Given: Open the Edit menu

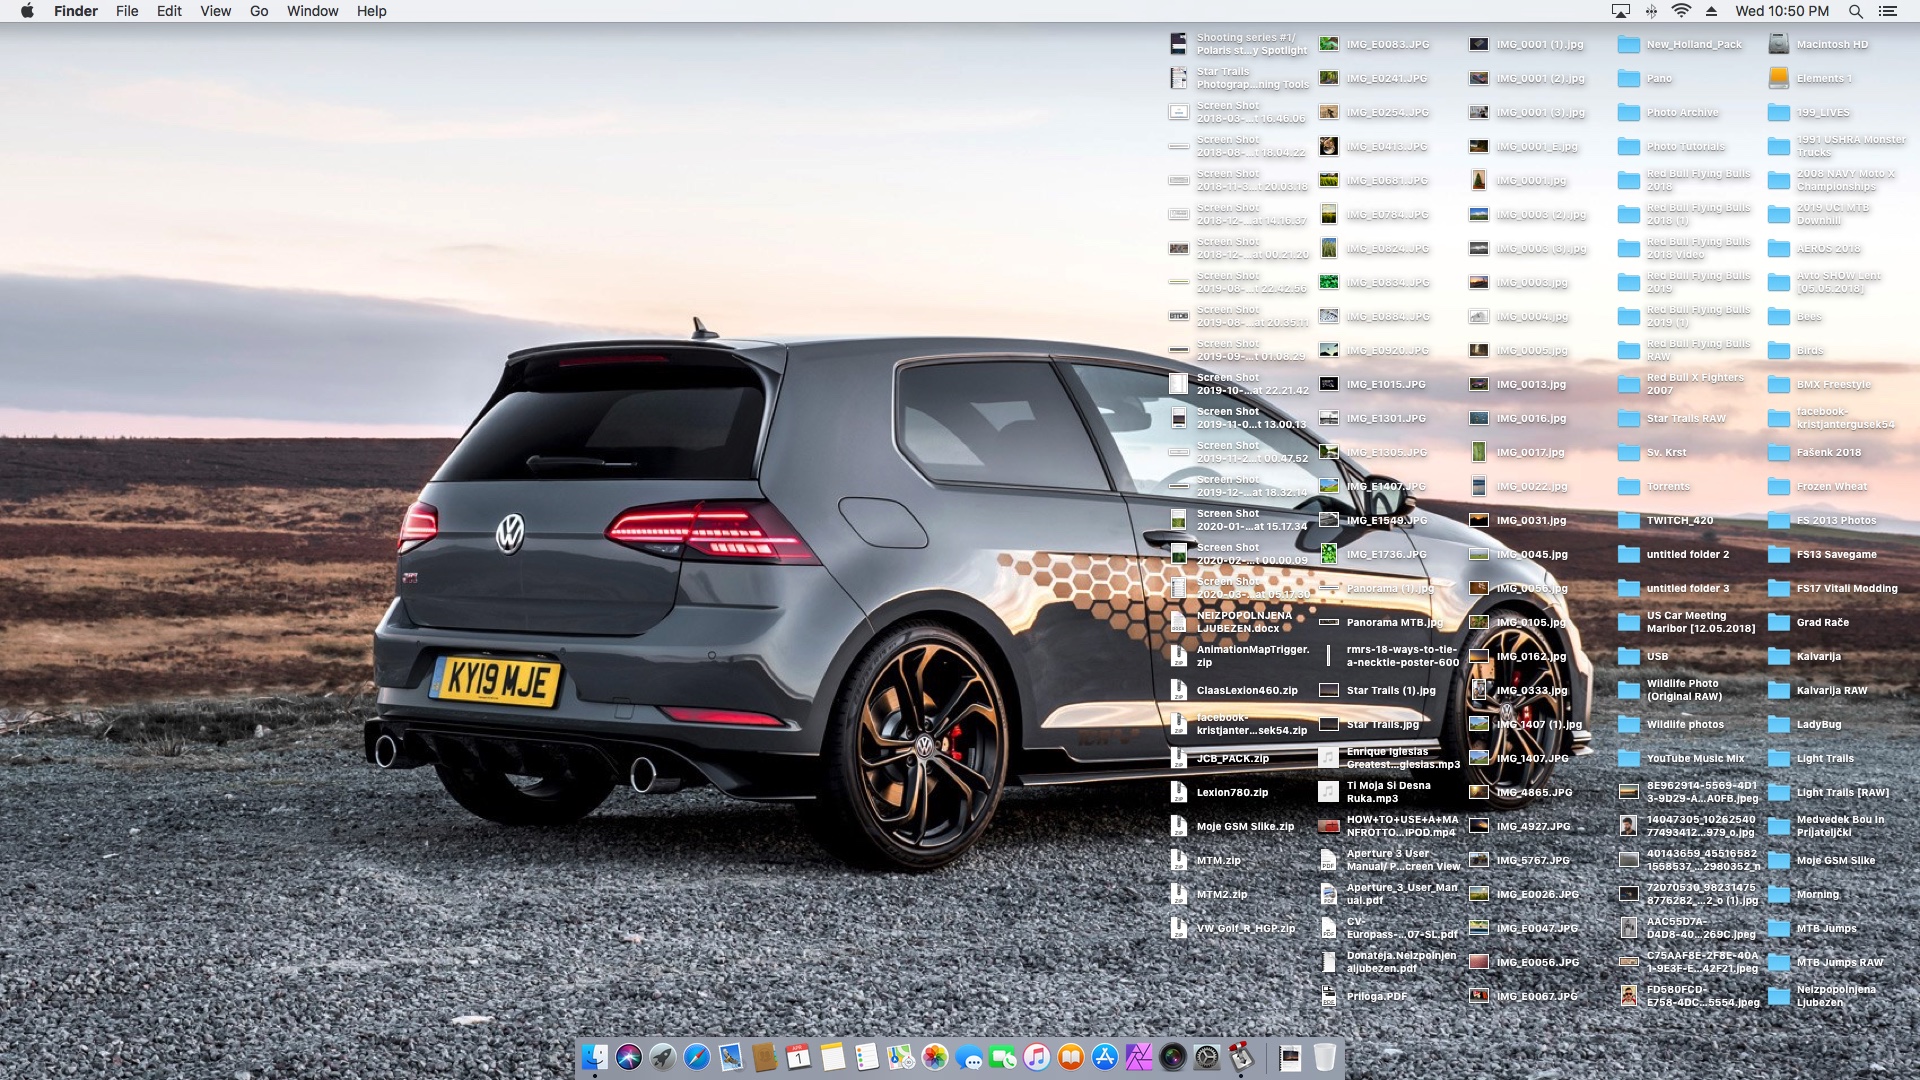Looking at the screenshot, I should (x=169, y=11).
